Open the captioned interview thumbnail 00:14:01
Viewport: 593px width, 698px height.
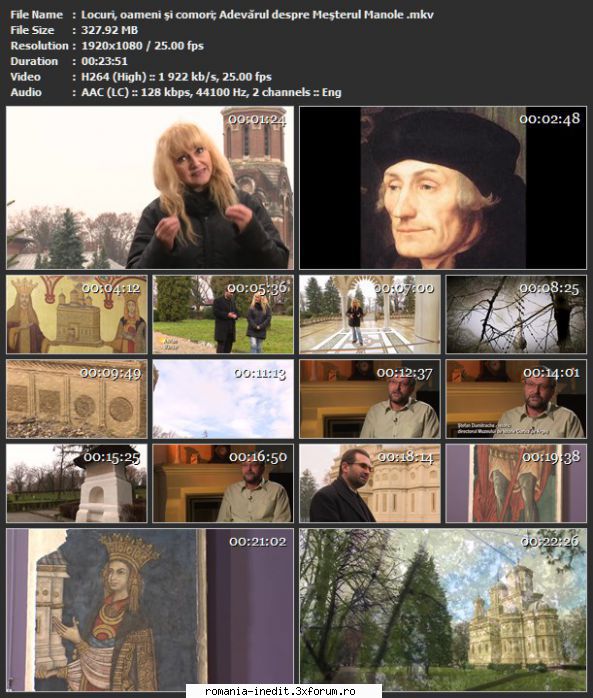[516, 399]
